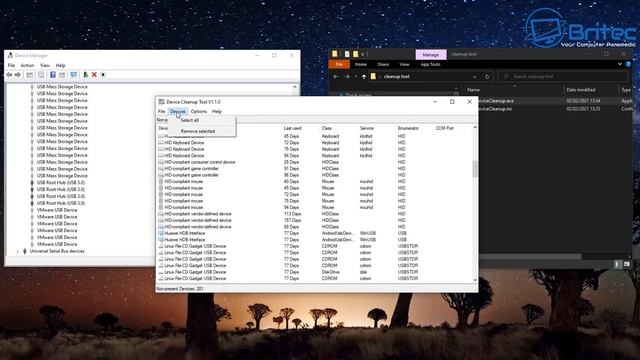Image resolution: width=640 pixels, height=360 pixels.
Task: Expand Universal Serial Bus devices node
Action: click(18, 251)
